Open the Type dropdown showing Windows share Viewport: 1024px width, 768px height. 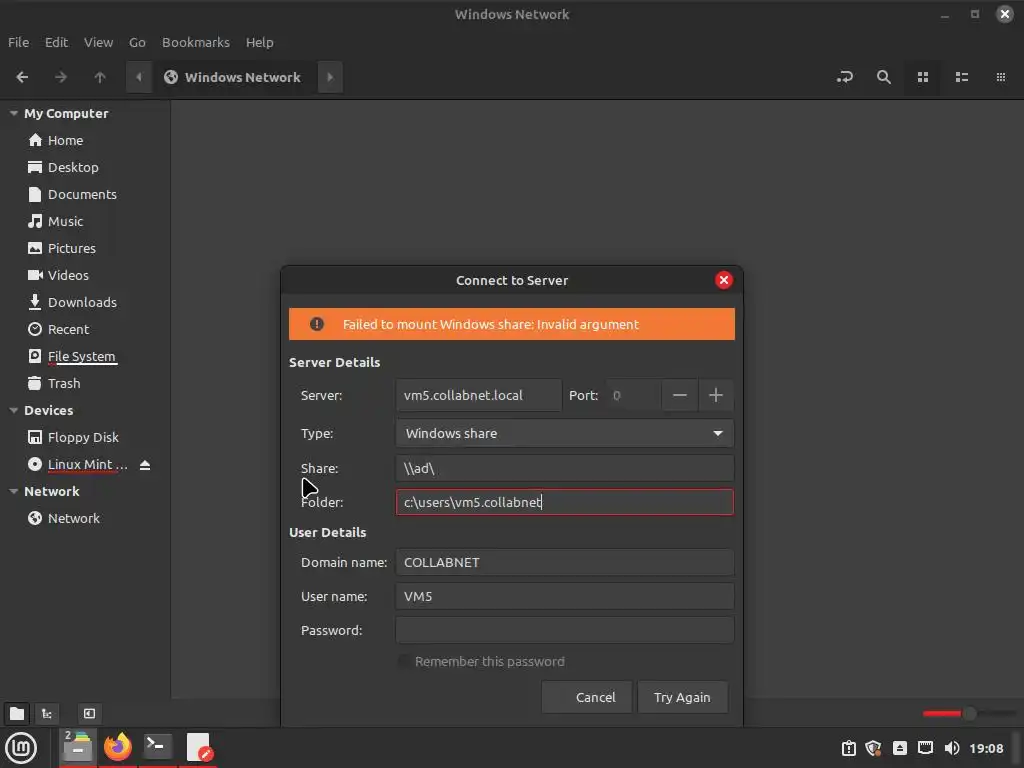pyautogui.click(x=564, y=434)
